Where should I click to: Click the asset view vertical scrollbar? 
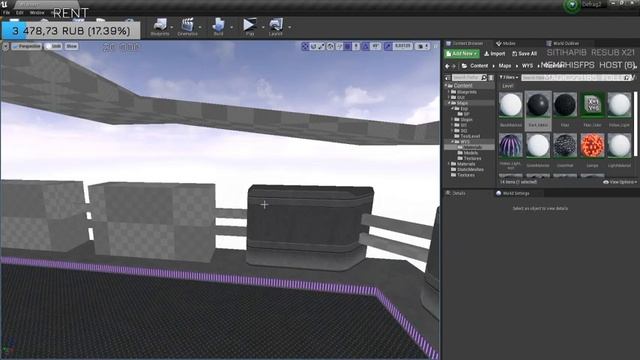pos(635,124)
